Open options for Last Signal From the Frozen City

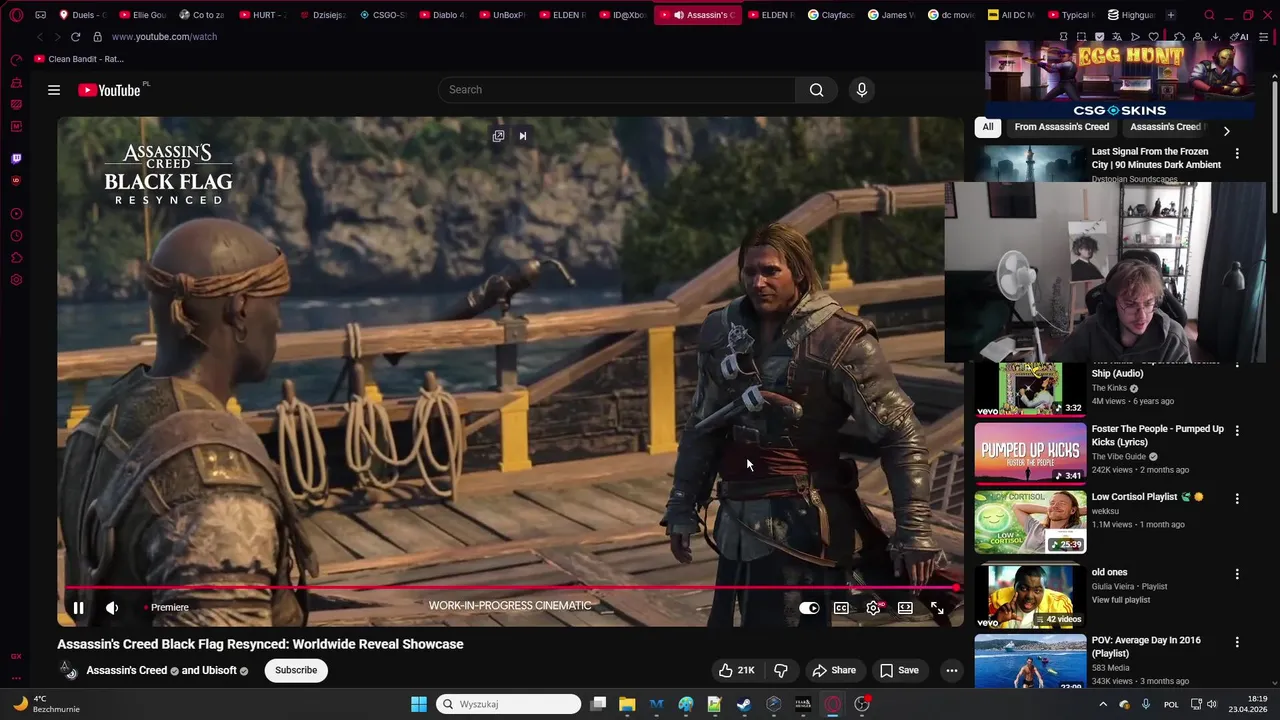(1237, 154)
